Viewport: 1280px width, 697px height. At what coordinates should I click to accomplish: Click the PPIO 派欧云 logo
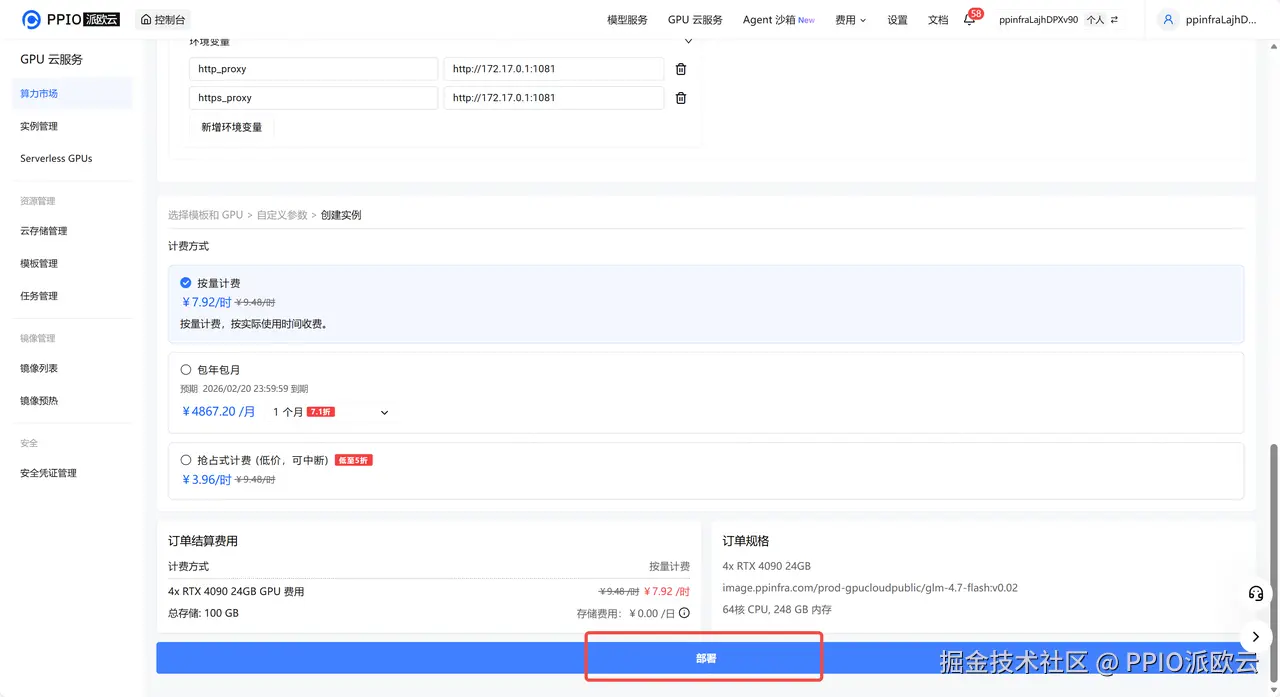[71, 19]
